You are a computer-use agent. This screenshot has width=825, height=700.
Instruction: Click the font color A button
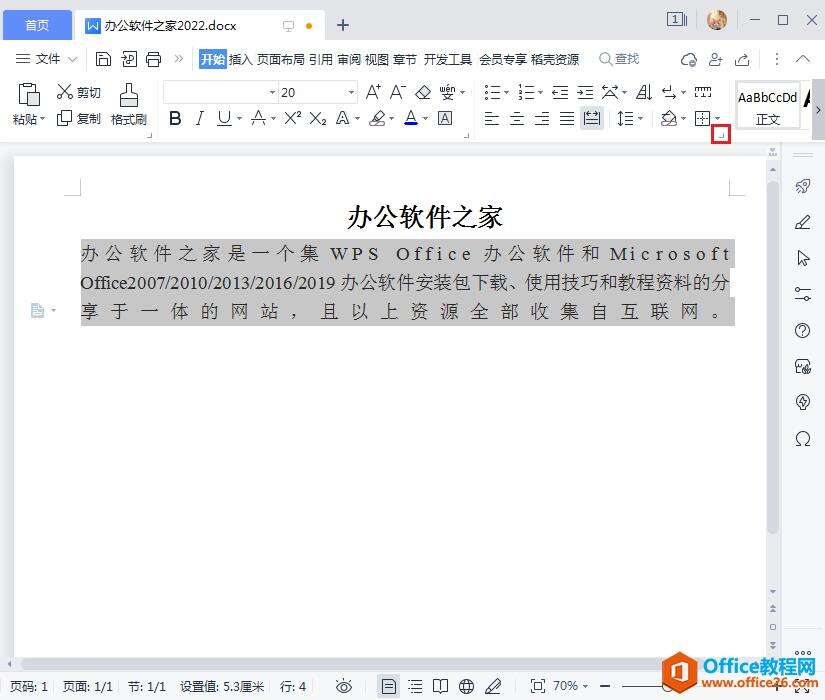411,118
